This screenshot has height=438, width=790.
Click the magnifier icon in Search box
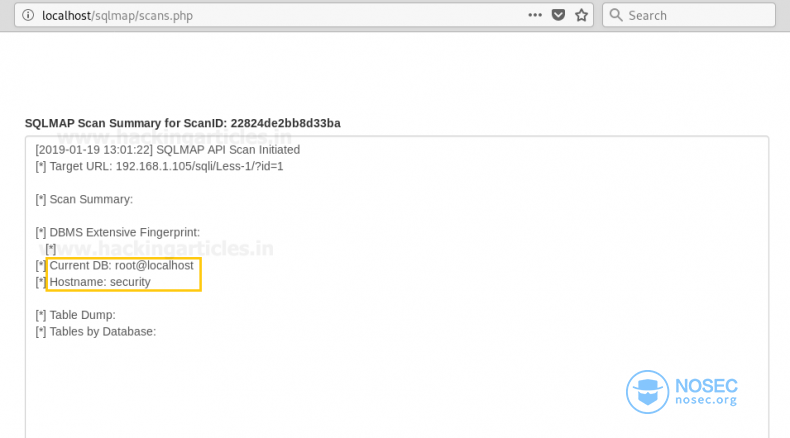click(x=616, y=15)
